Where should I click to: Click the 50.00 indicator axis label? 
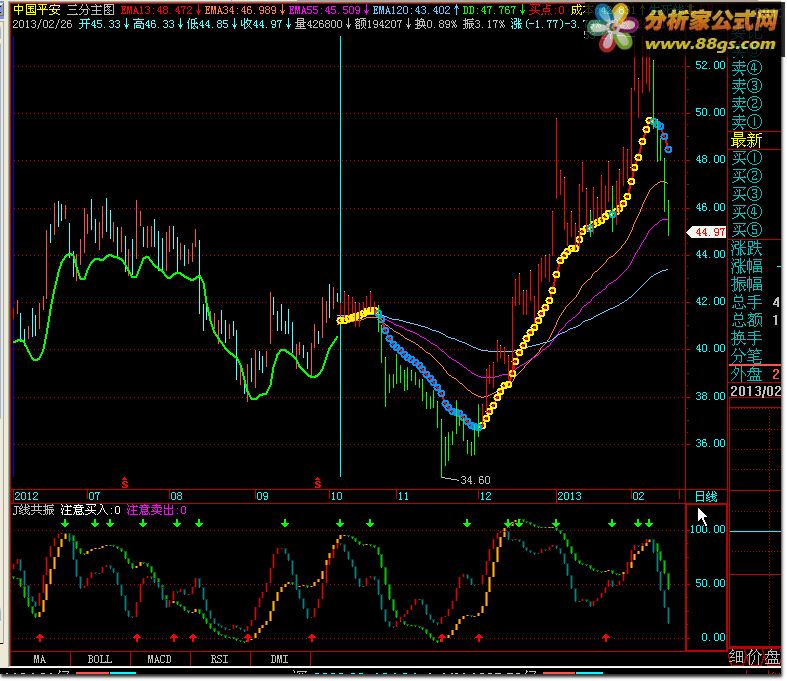point(710,583)
